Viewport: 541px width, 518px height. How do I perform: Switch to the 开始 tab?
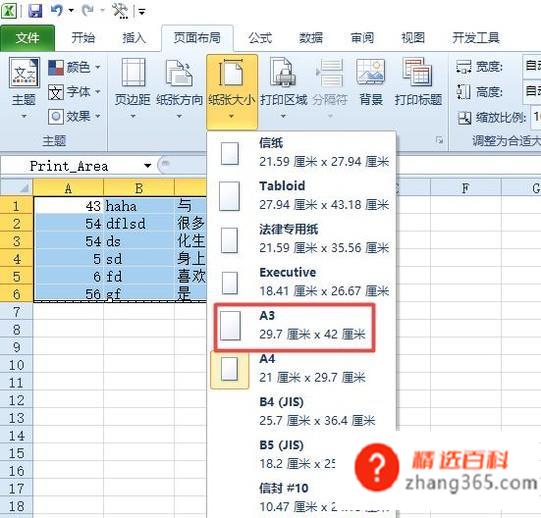coord(83,37)
